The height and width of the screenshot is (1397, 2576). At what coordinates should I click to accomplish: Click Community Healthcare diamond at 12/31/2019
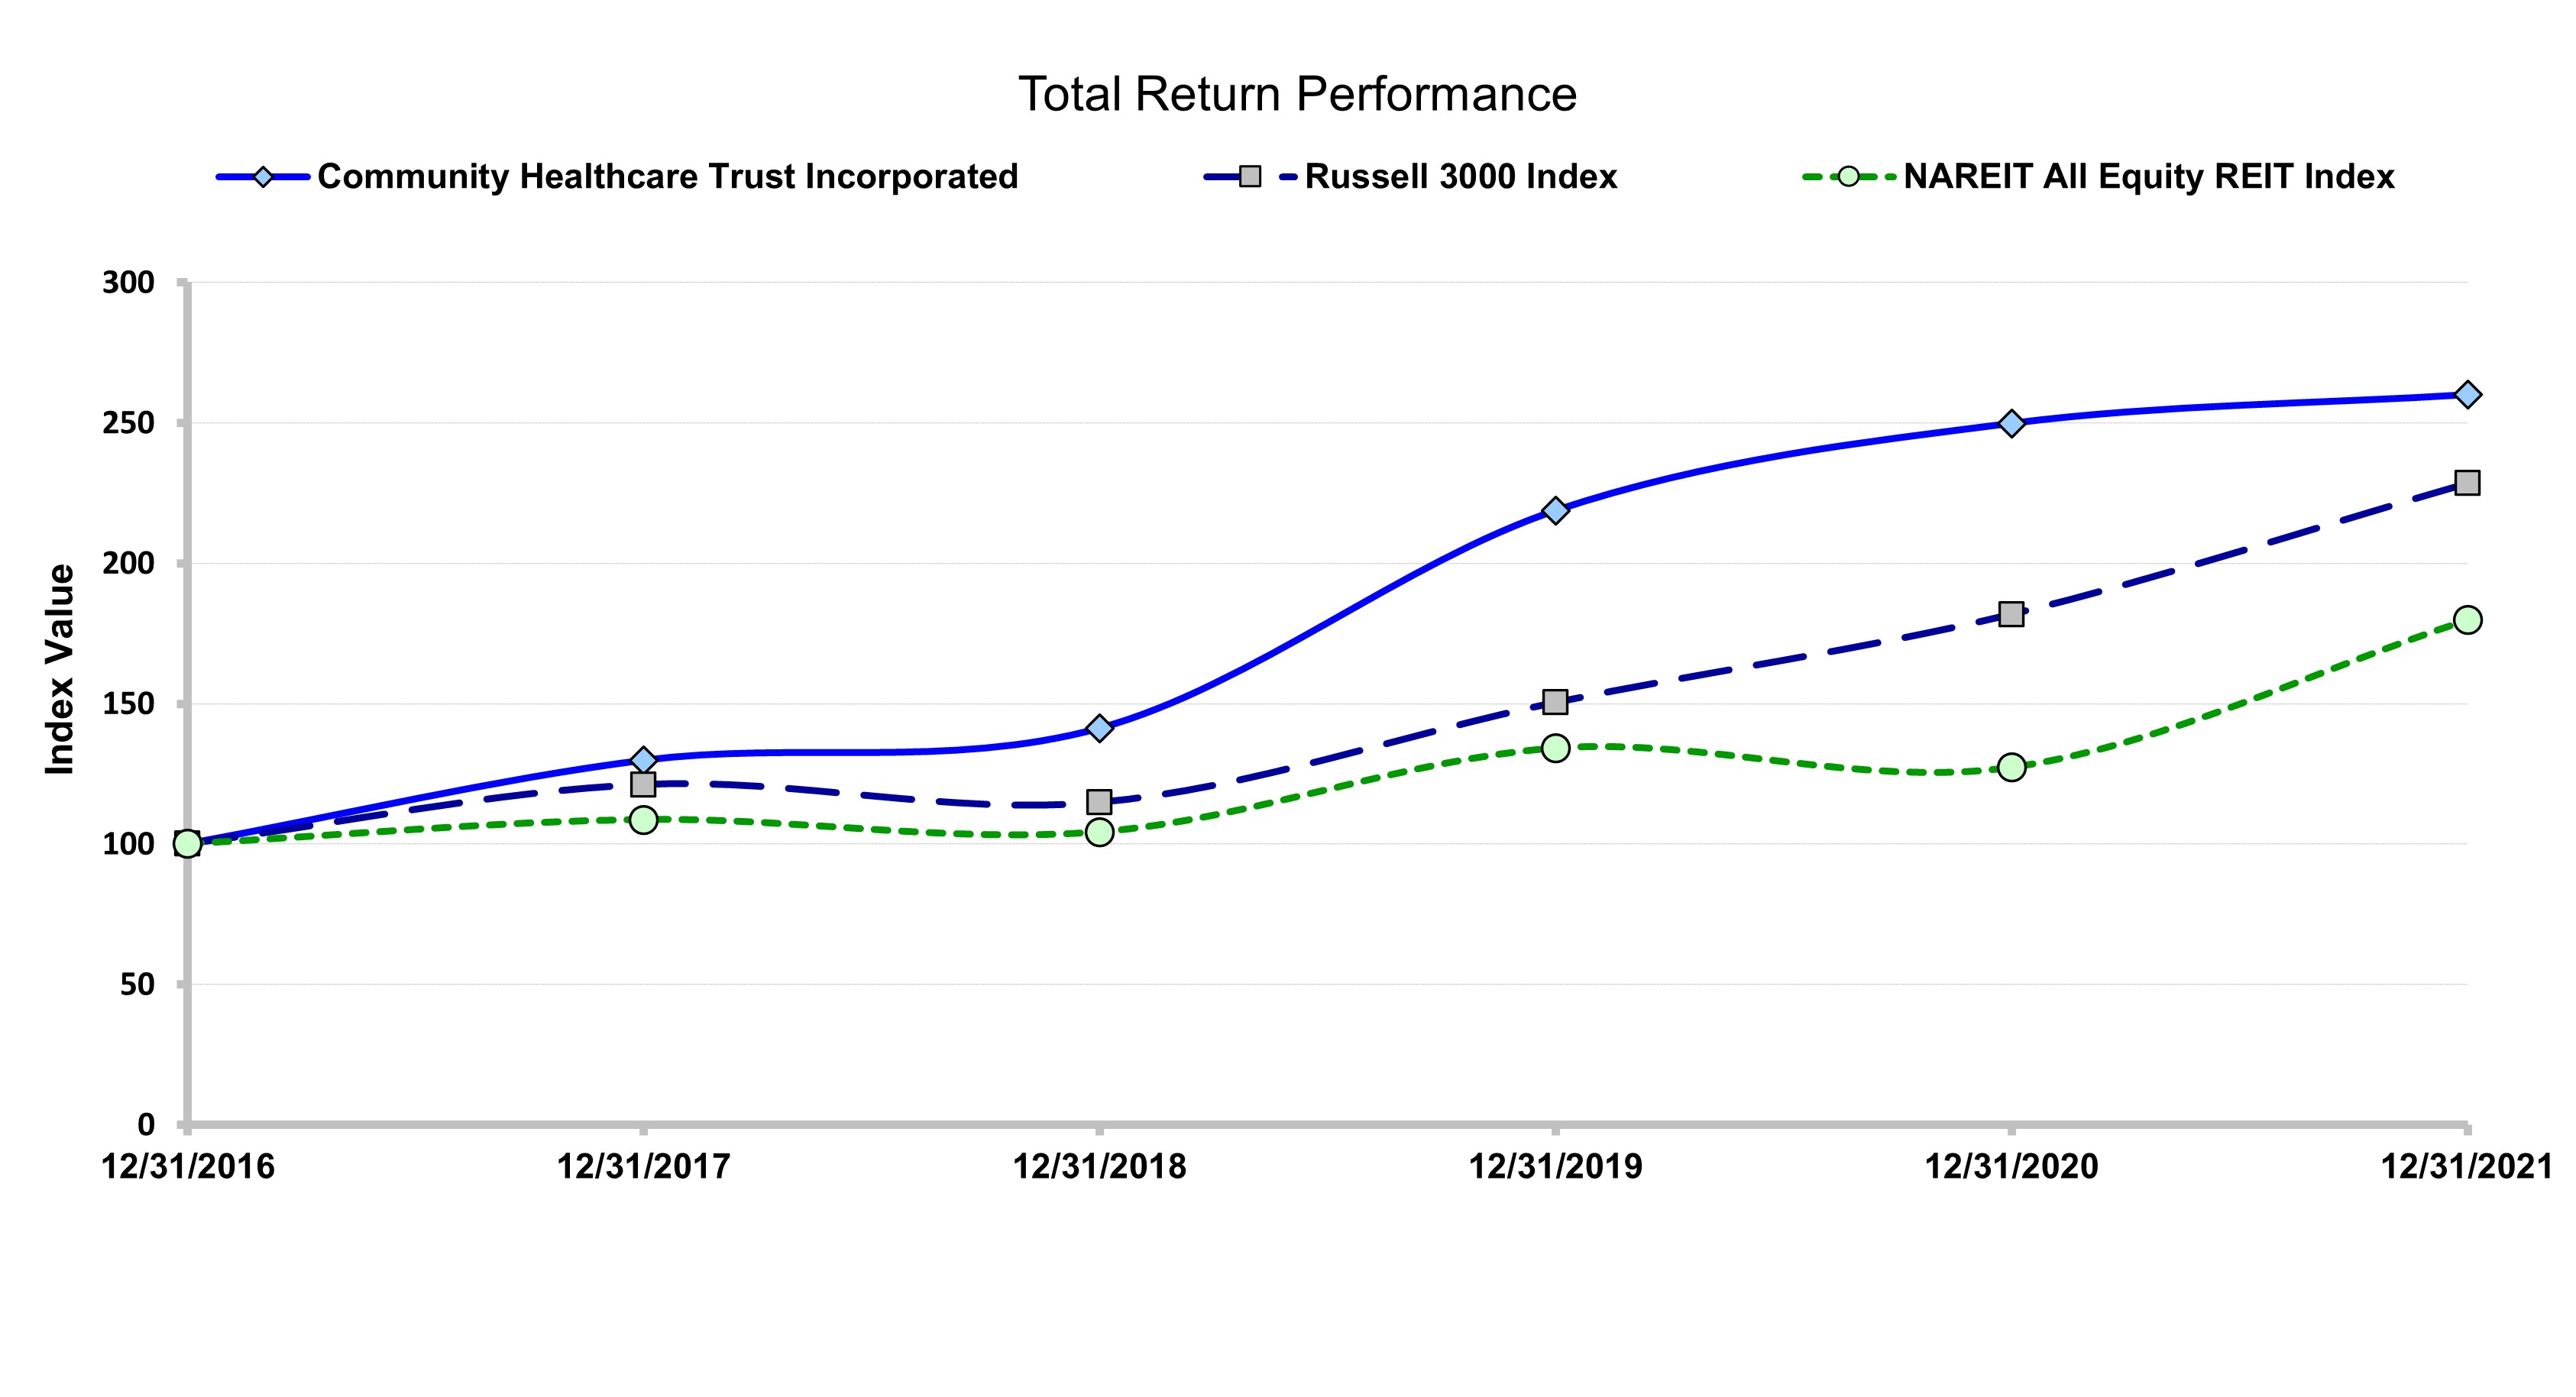1555,510
